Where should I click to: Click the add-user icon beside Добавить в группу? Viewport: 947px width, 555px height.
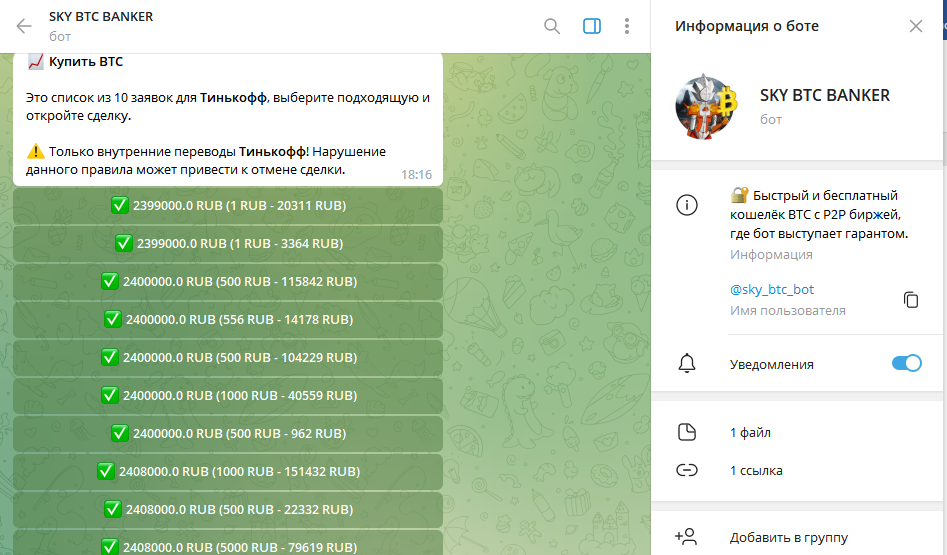[686, 536]
